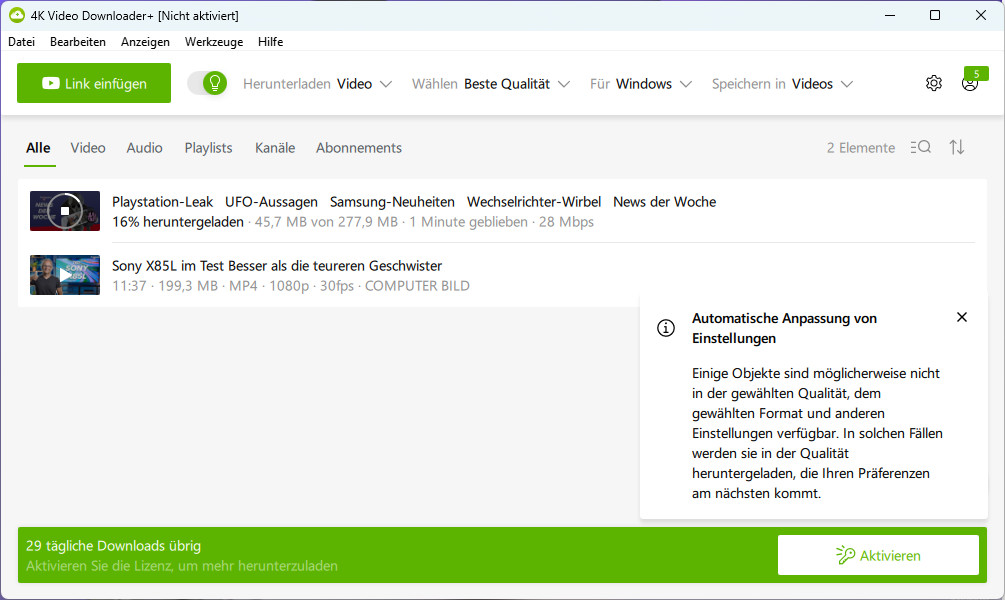This screenshot has height=600, width=1005.
Task: Click the info icon in the notification
Action: coord(666,328)
